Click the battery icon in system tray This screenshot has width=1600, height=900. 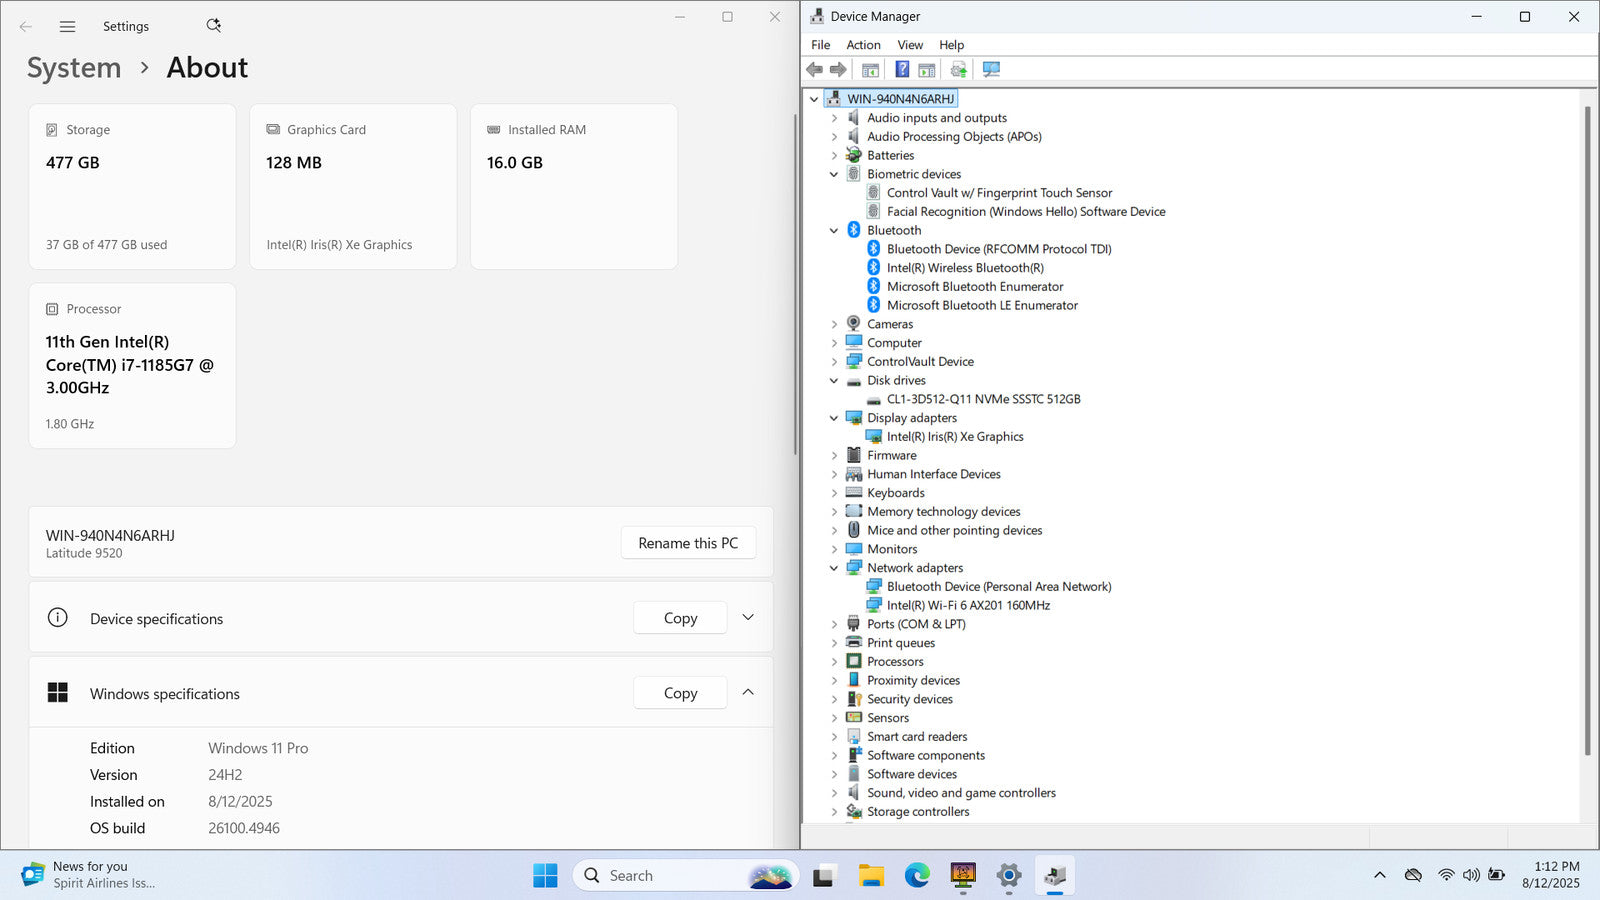point(1496,875)
